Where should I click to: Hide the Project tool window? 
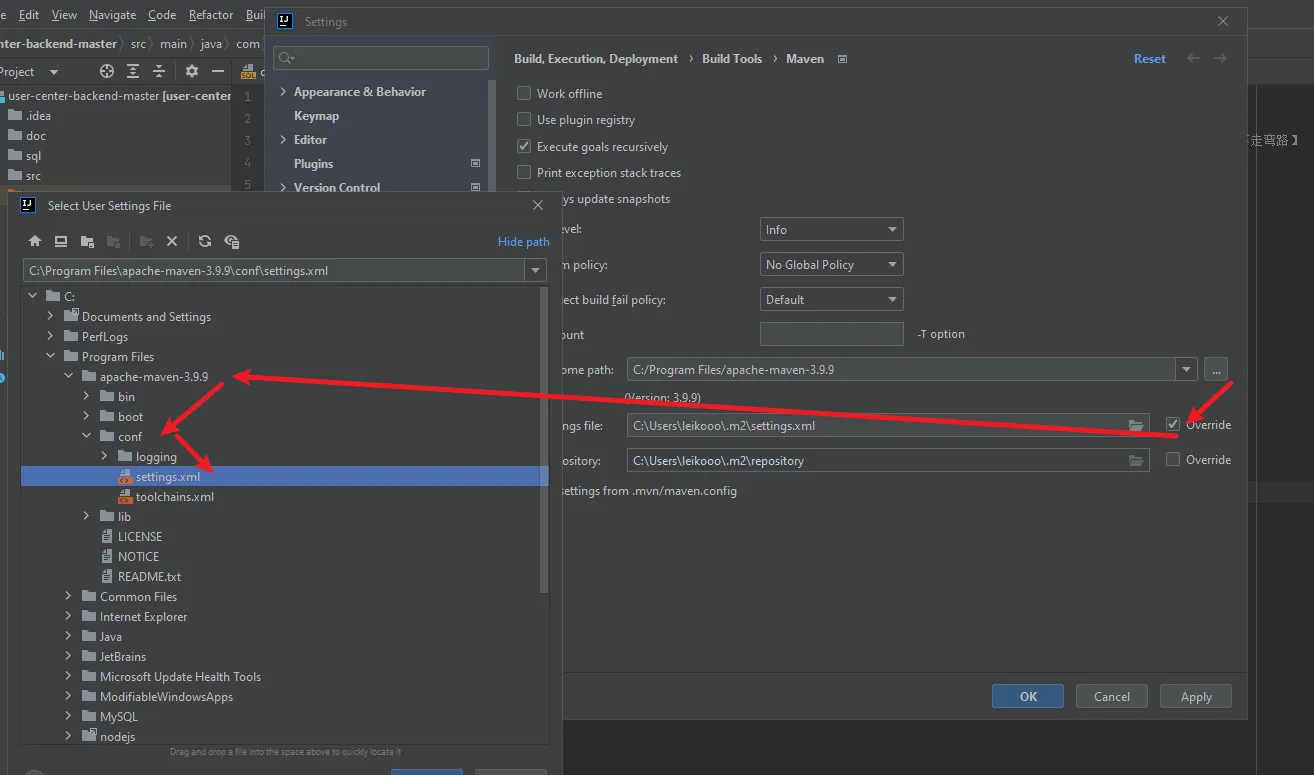(x=218, y=71)
